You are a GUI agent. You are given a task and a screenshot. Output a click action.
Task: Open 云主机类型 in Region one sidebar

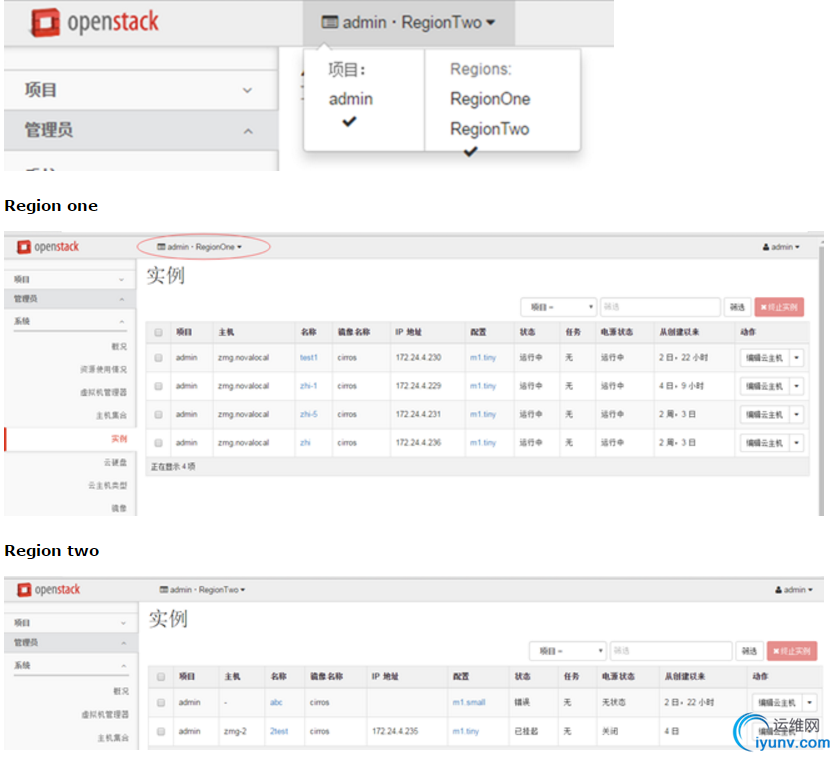(x=107, y=485)
